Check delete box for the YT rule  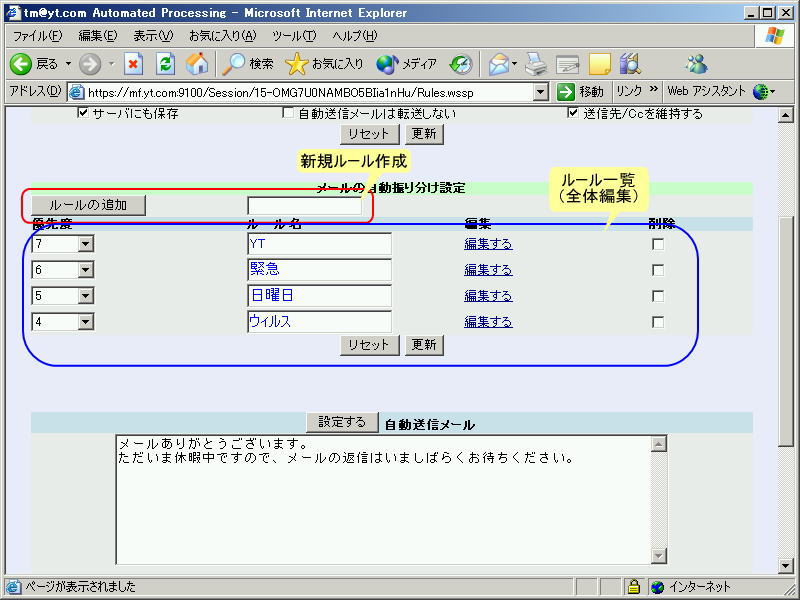(x=657, y=244)
